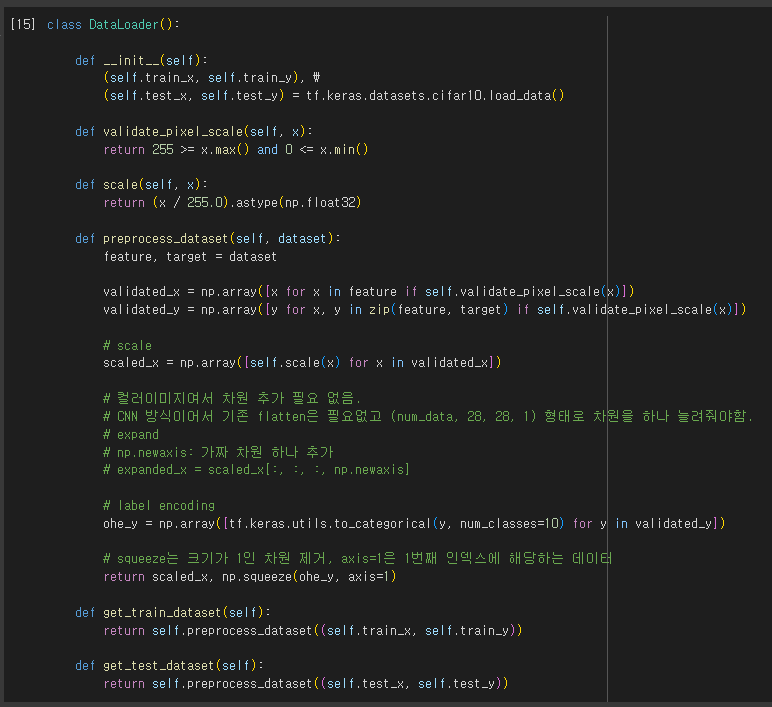This screenshot has width=772, height=707.
Task: Click the (self.train_x, self.train_y) line
Action: pos(212,77)
